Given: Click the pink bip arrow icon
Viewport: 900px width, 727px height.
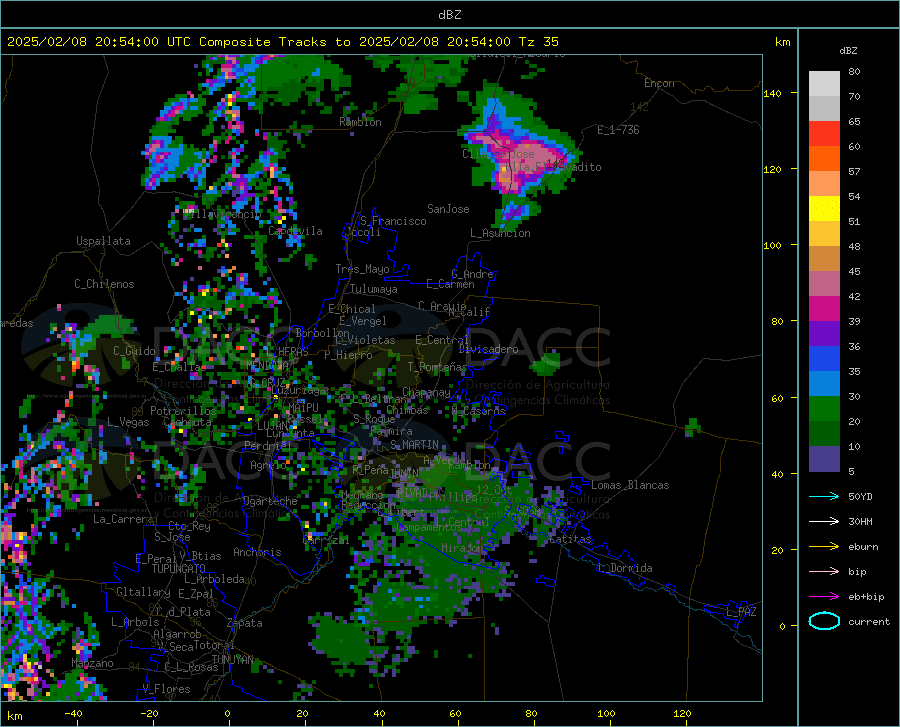Looking at the screenshot, I should tap(824, 572).
